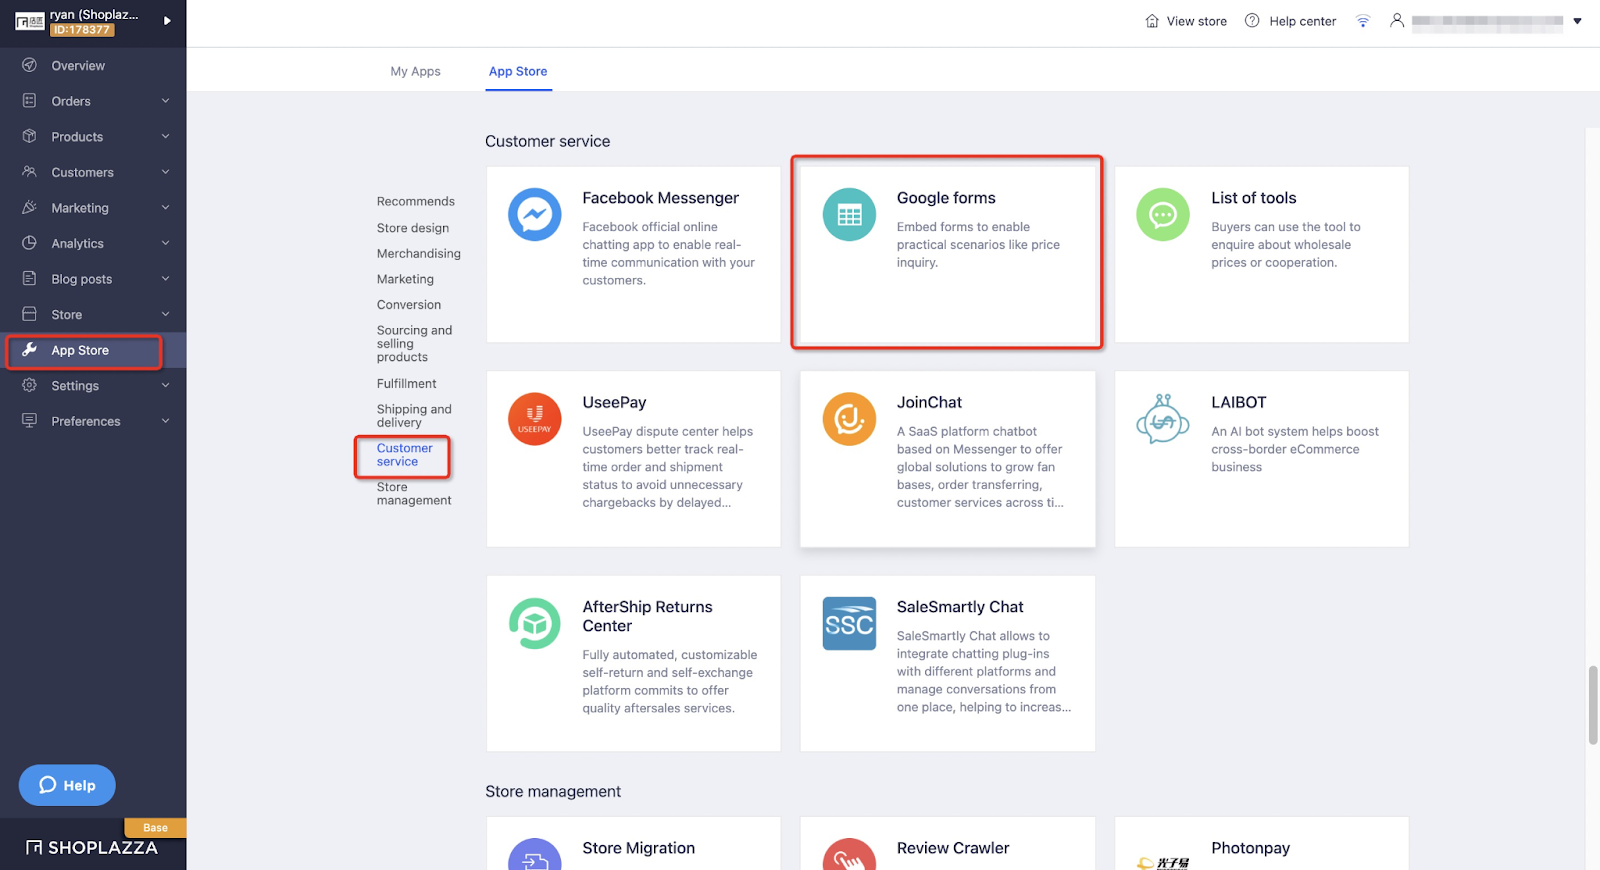The image size is (1600, 870).
Task: Open the Facebook Messenger app title
Action: pyautogui.click(x=660, y=198)
